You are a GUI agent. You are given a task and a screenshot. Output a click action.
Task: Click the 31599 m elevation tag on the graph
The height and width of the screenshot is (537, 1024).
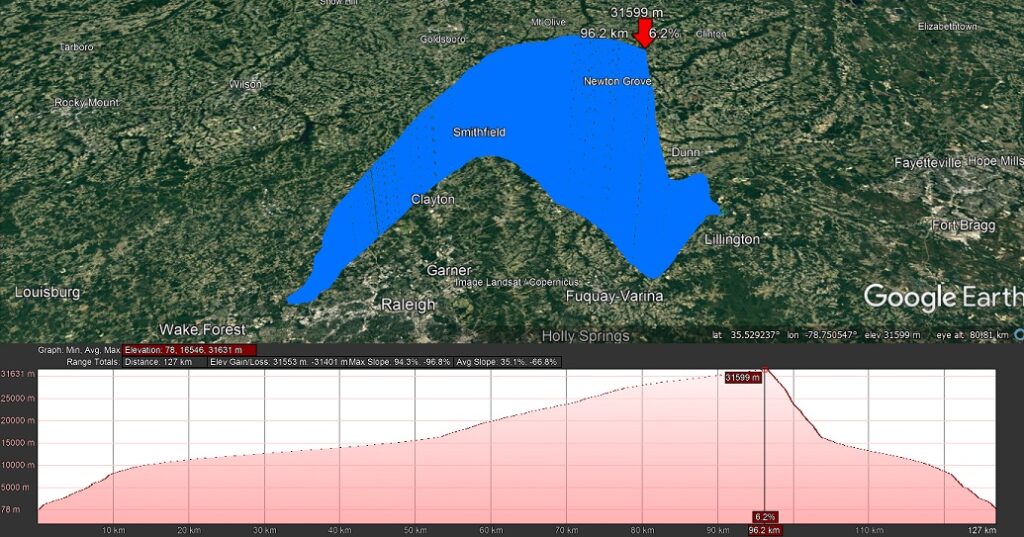tap(742, 378)
